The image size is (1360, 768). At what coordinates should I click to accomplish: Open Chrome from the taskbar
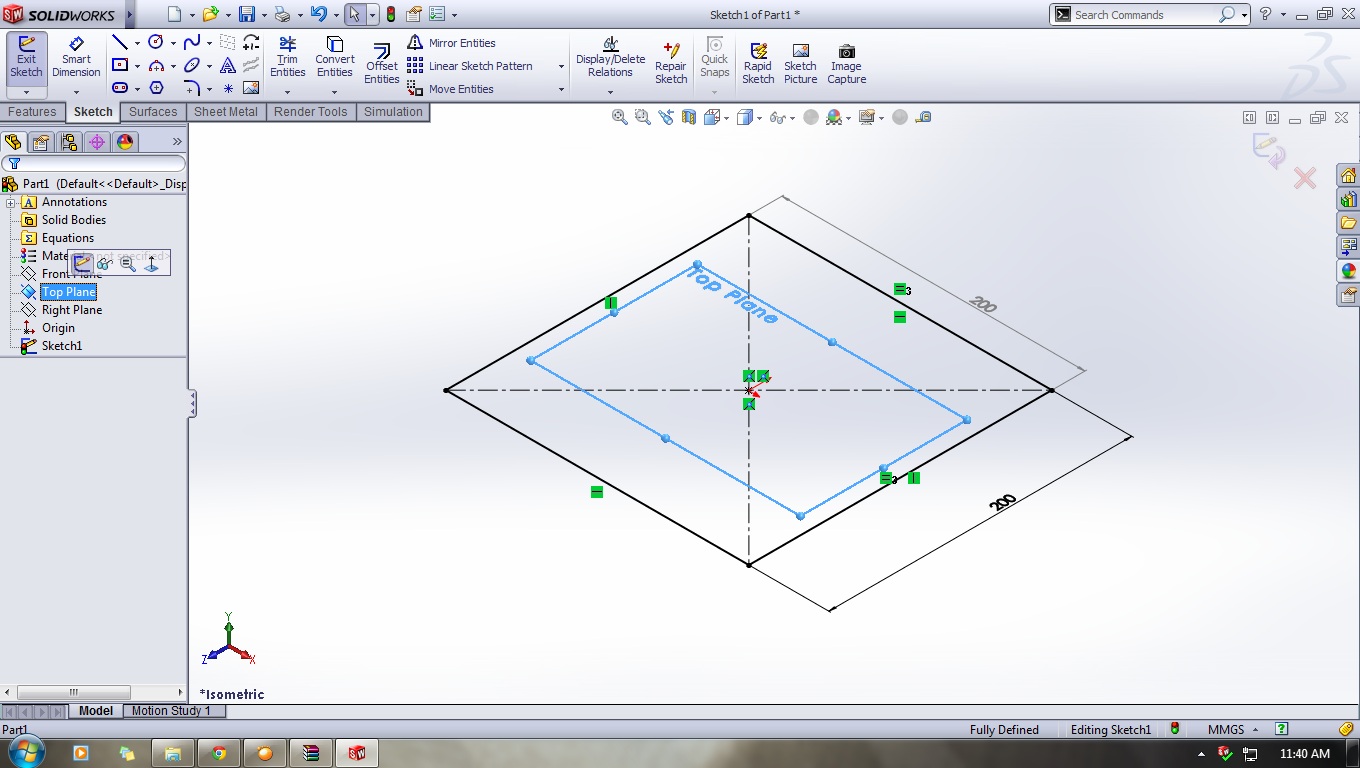(219, 753)
